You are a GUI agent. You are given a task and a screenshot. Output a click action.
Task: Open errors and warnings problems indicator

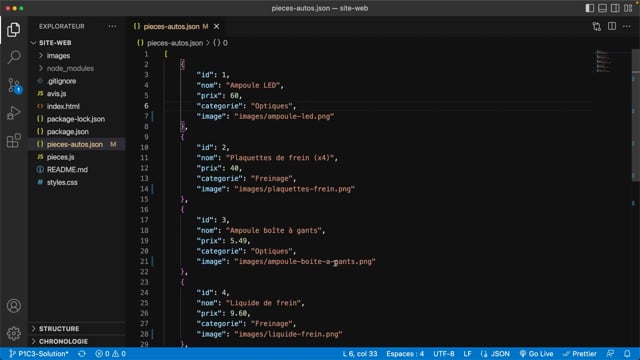point(110,354)
